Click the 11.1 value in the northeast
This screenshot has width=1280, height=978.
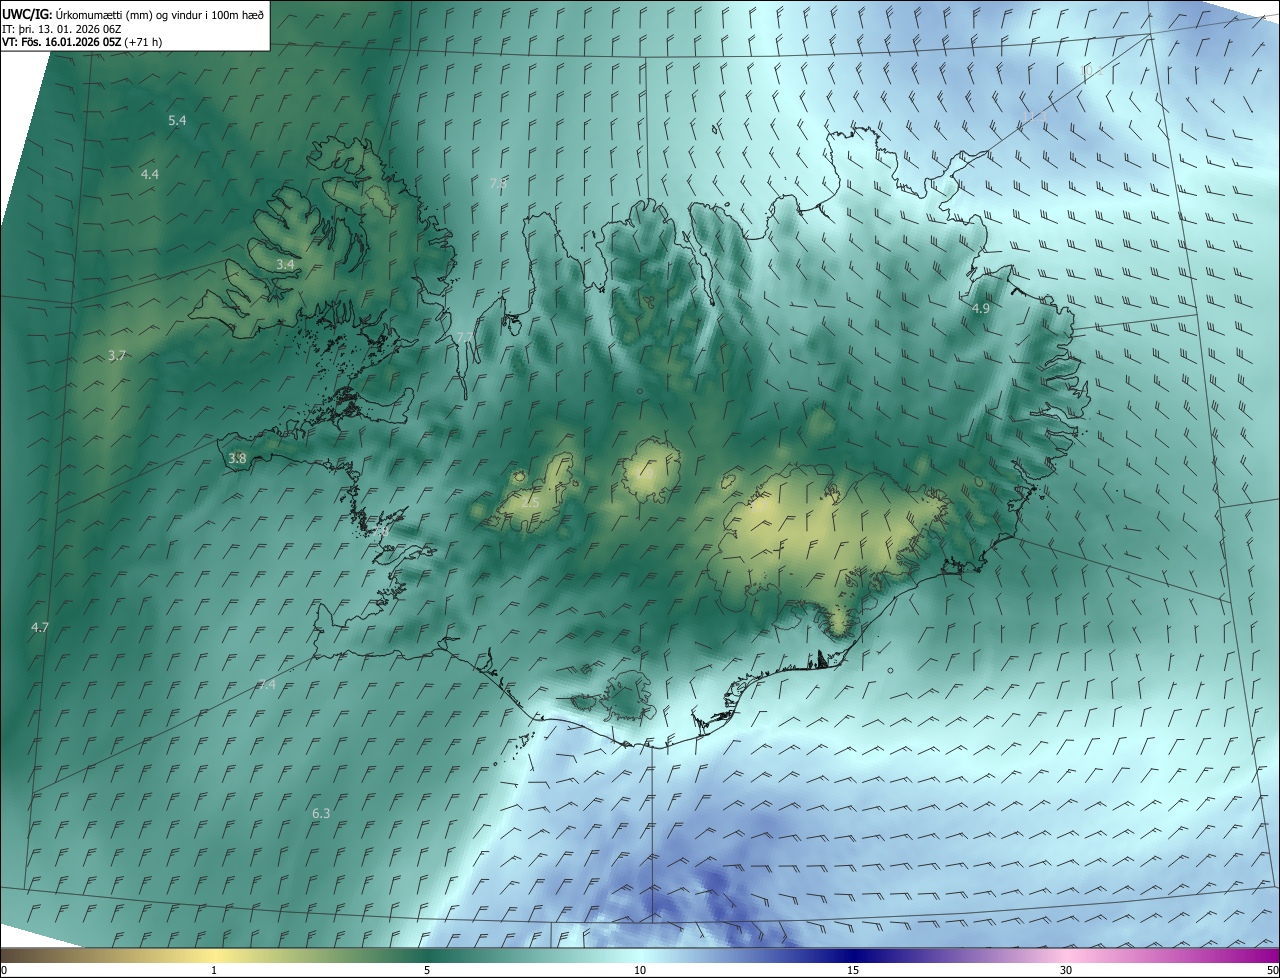[x=1034, y=118]
